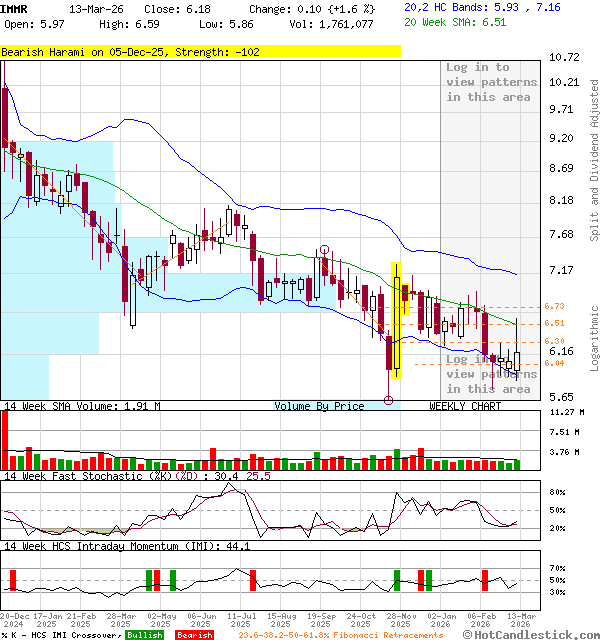Click the 14 Week Fast Stochastic title
600x640 pixels.
click(120, 476)
